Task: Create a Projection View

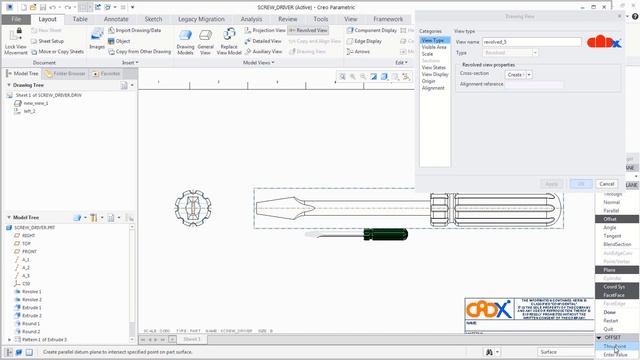Action: click(x=265, y=31)
